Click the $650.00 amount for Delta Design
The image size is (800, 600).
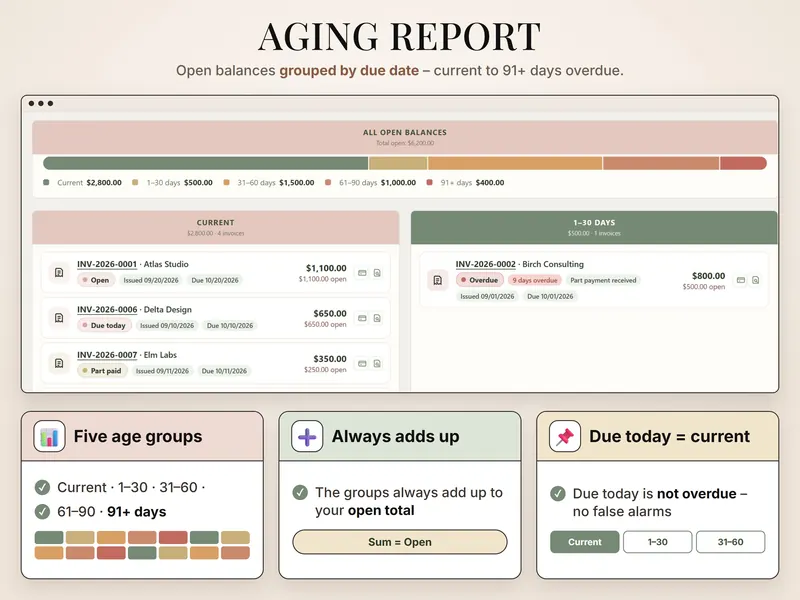pyautogui.click(x=330, y=314)
